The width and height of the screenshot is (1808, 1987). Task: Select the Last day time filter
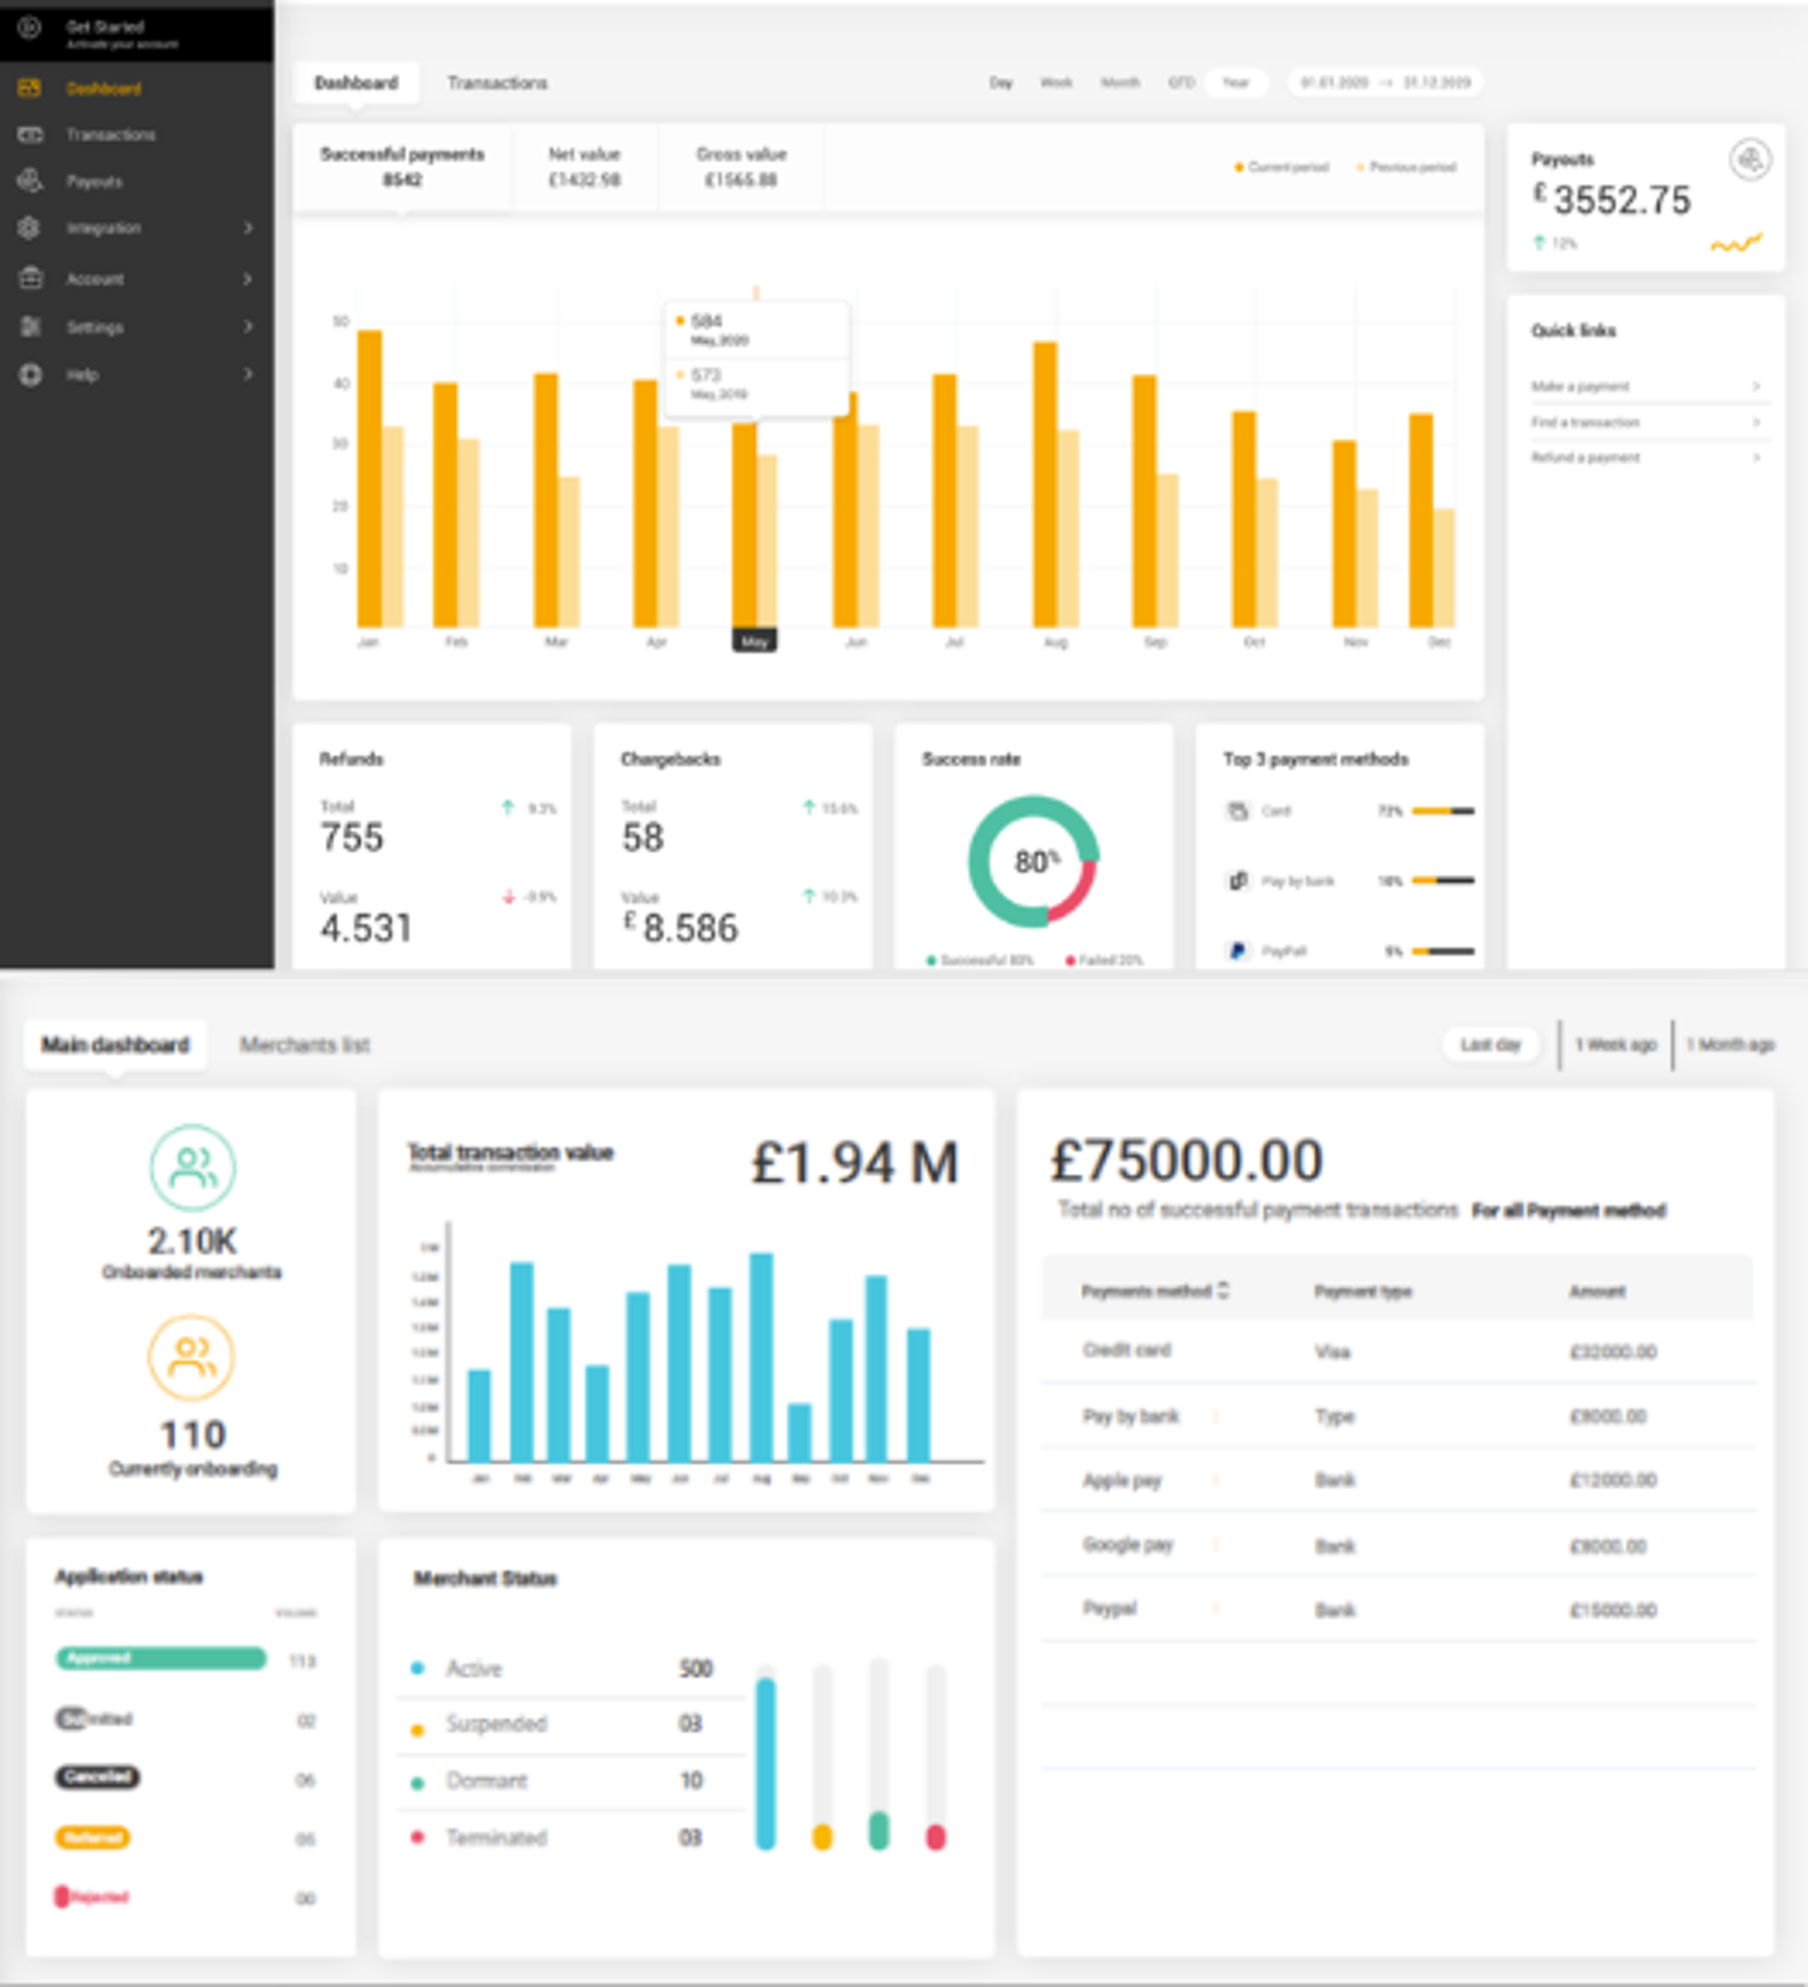click(x=1490, y=1045)
